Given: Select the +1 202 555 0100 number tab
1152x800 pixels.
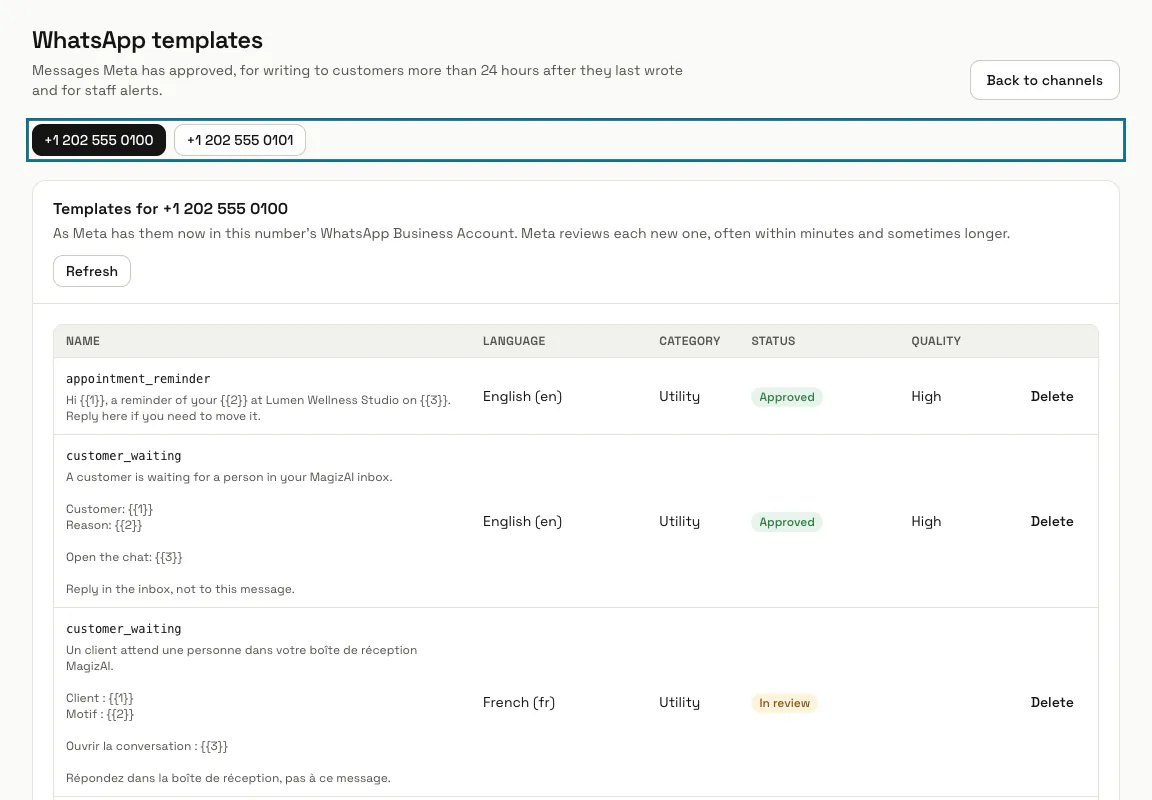Looking at the screenshot, I should 98,140.
